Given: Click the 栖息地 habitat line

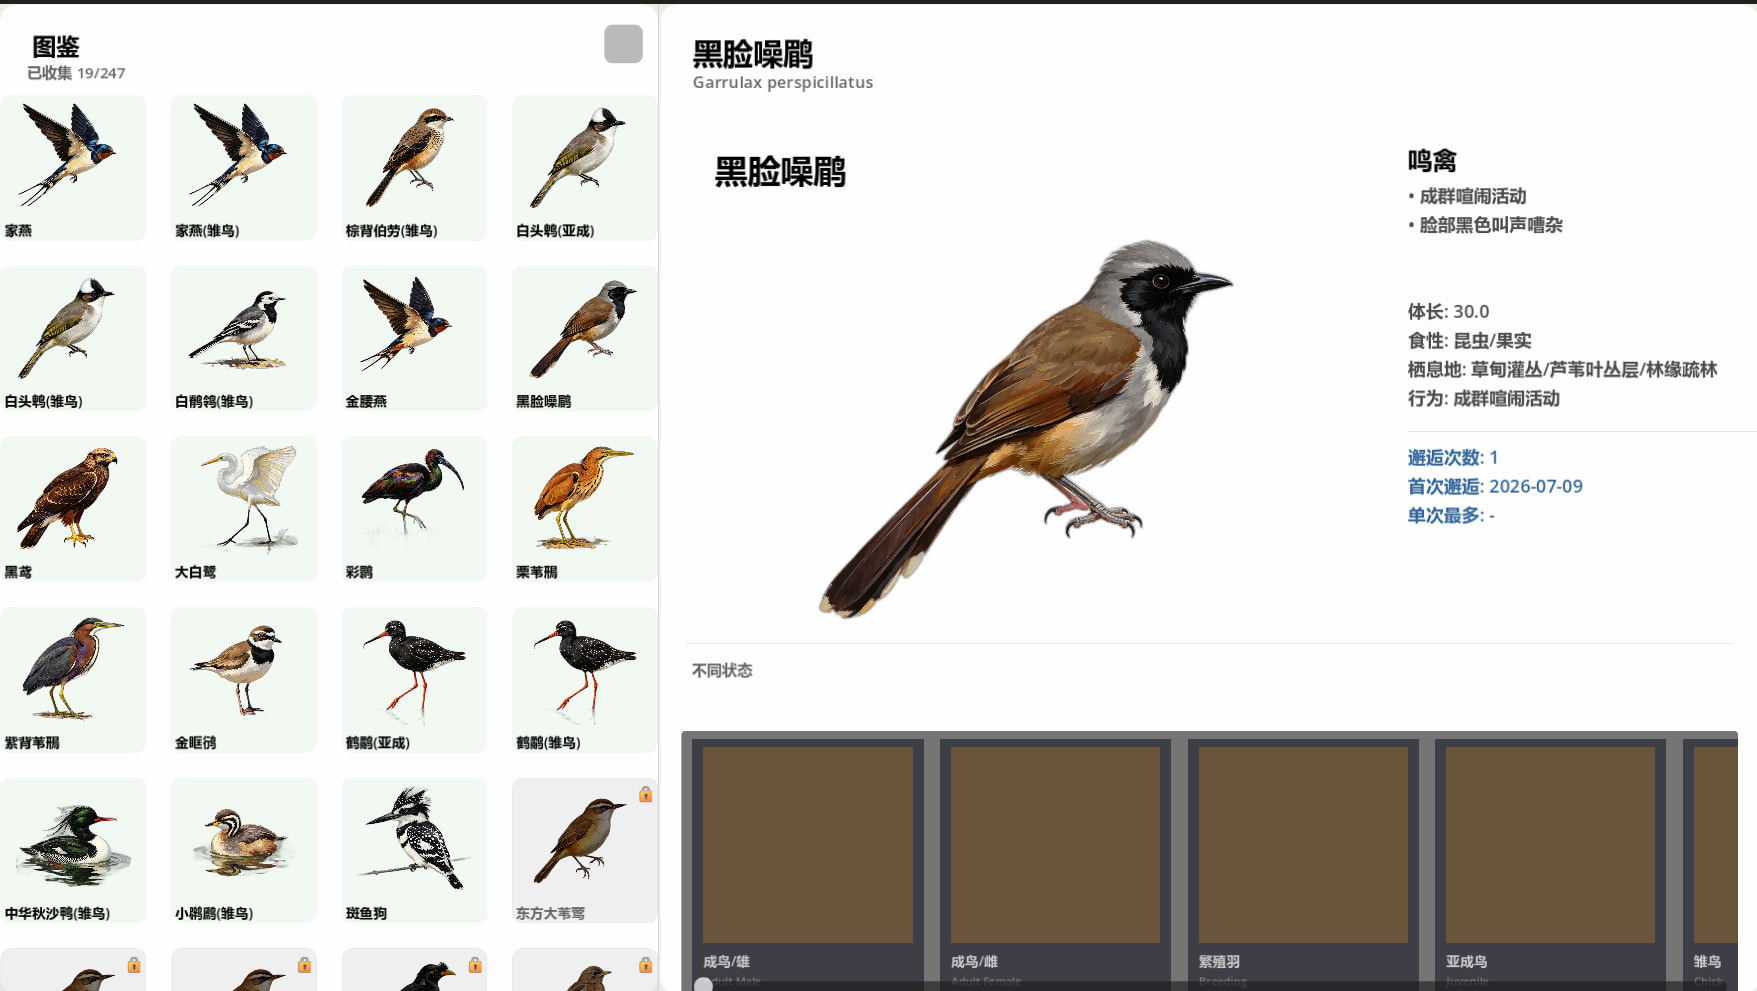Looking at the screenshot, I should click(x=1562, y=369).
